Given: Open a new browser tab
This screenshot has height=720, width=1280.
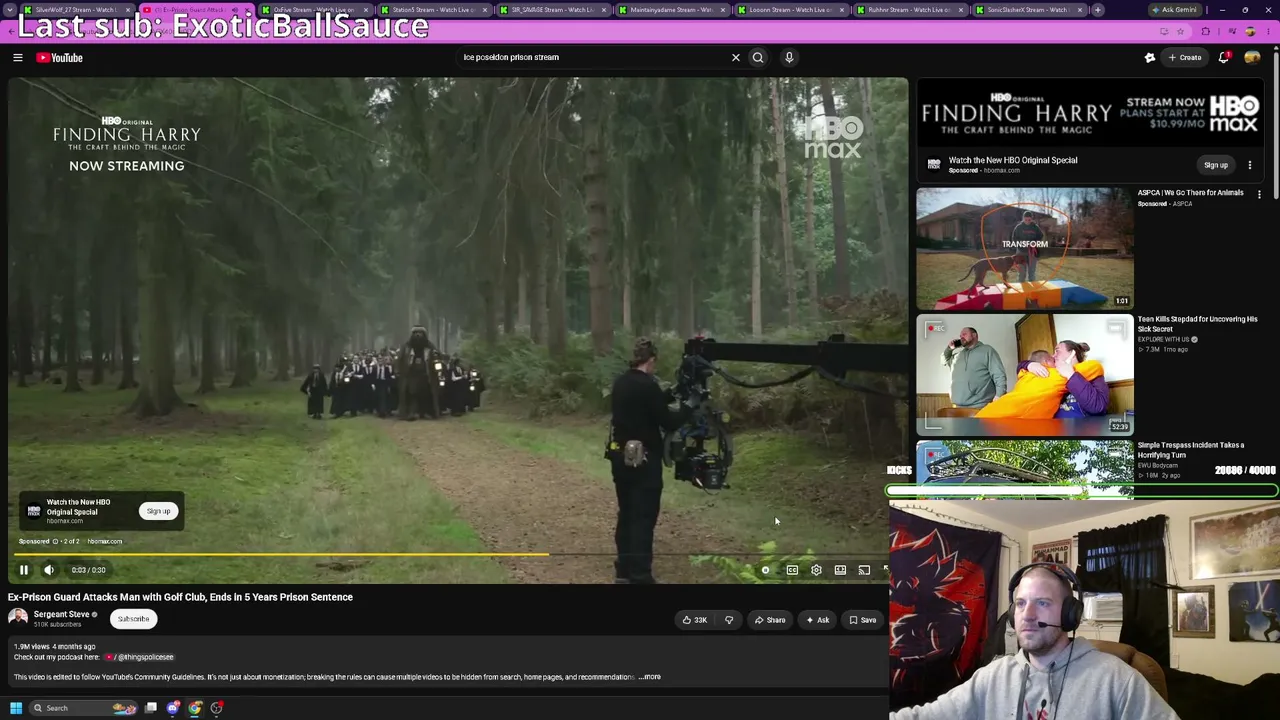Looking at the screenshot, I should coord(1098,10).
